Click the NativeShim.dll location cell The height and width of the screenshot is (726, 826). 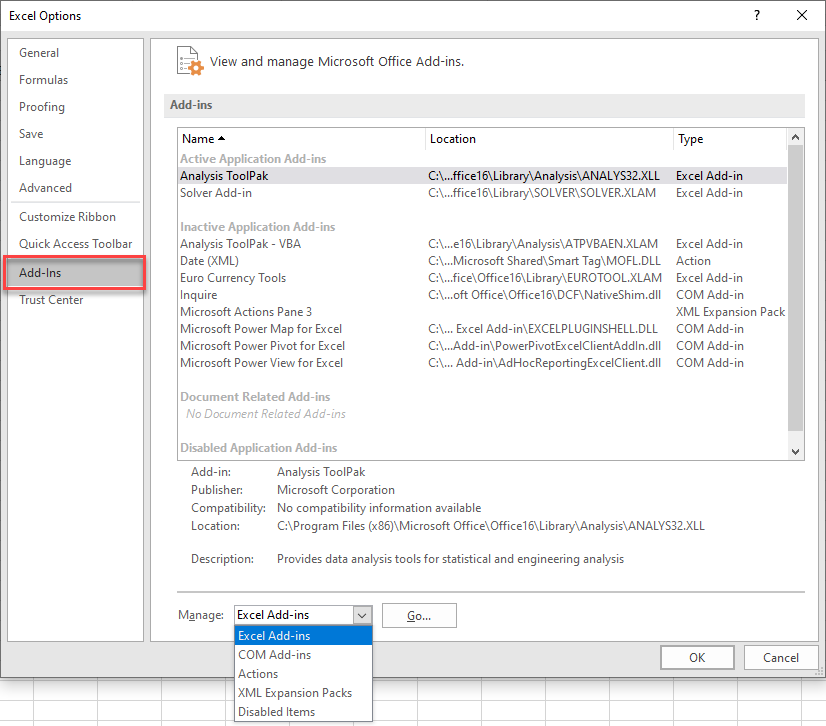[x=544, y=295]
